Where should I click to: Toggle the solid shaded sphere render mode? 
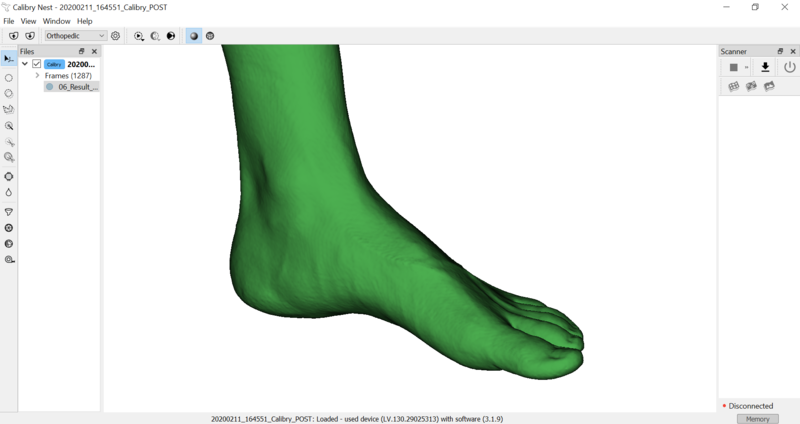194,36
